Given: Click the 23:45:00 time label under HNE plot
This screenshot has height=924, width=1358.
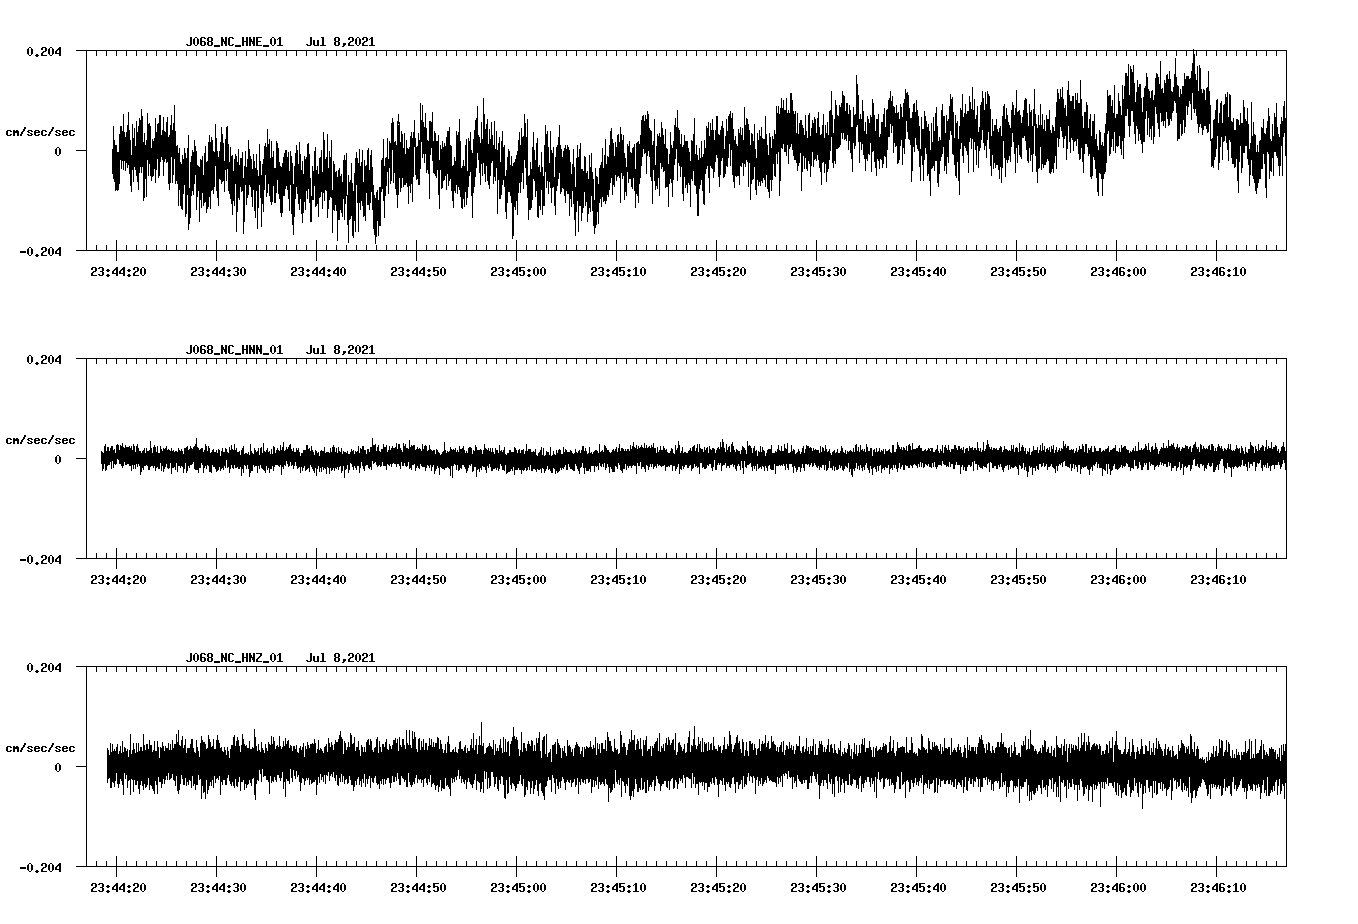Looking at the screenshot, I should (518, 272).
